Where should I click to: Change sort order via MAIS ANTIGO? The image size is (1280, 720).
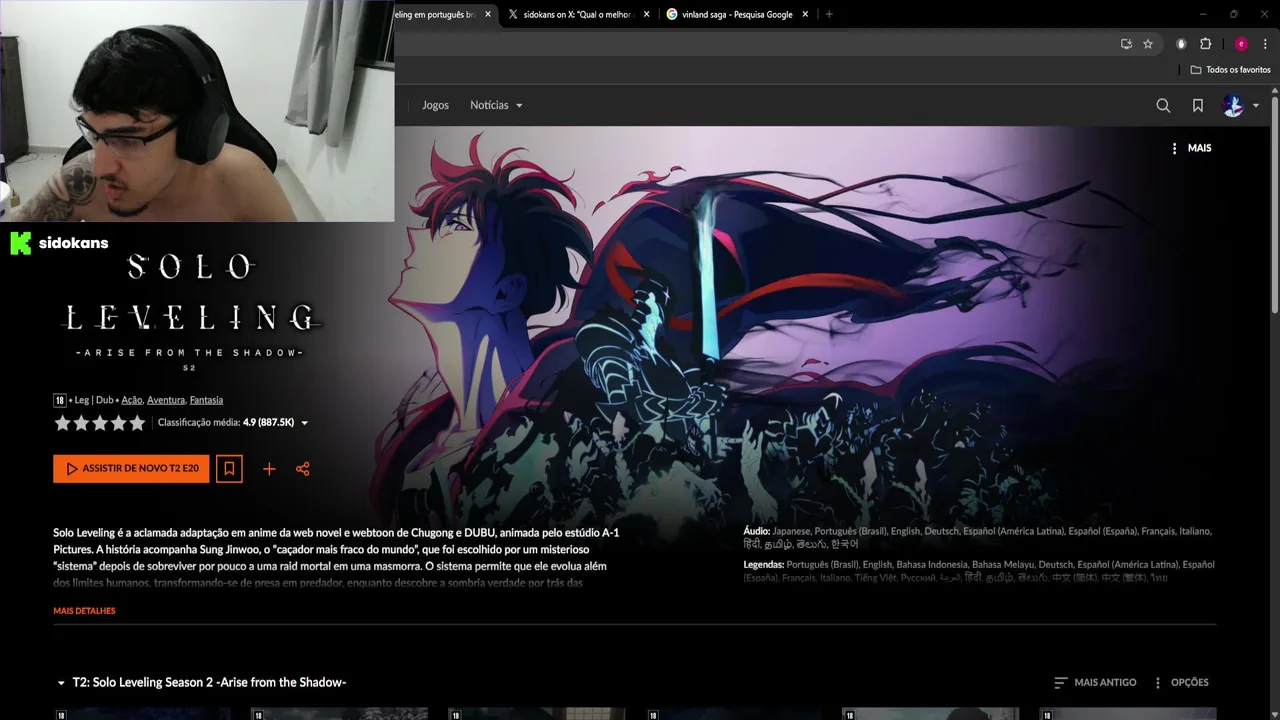[1095, 682]
